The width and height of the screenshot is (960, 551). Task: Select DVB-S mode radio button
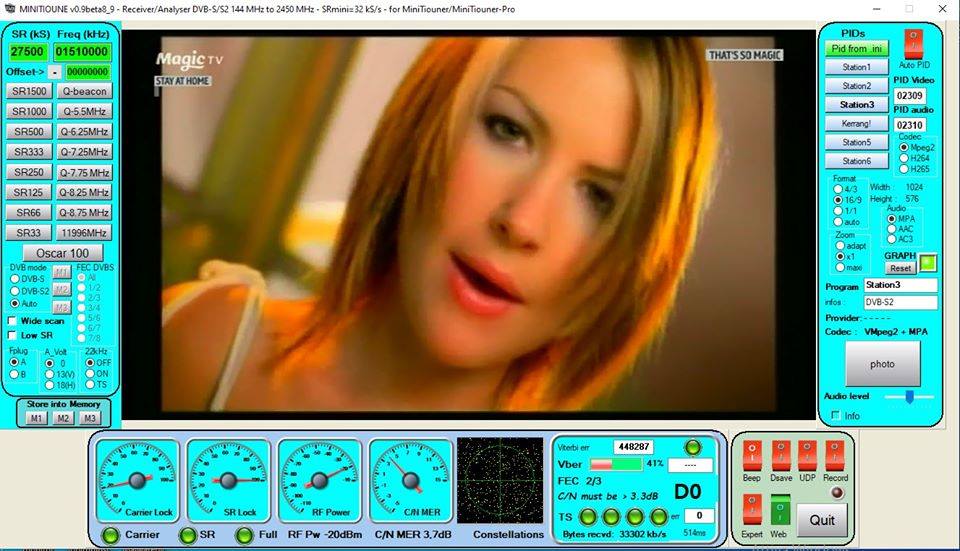pyautogui.click(x=15, y=279)
